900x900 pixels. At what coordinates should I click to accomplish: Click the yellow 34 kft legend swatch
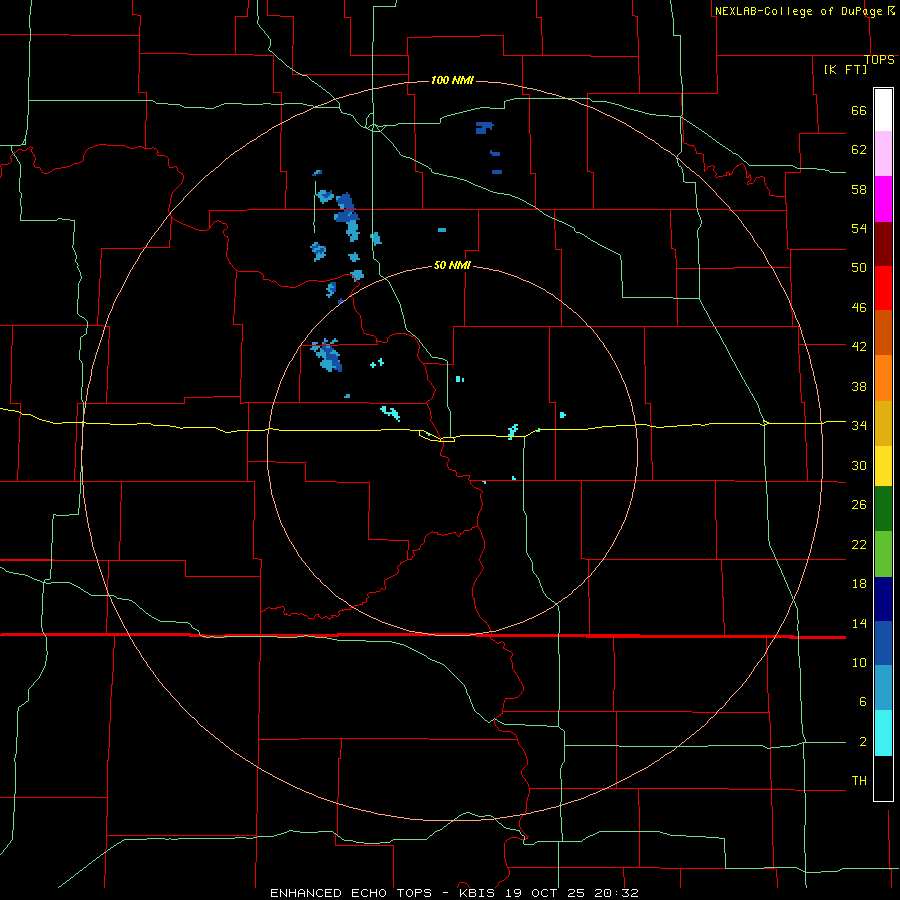(x=883, y=466)
